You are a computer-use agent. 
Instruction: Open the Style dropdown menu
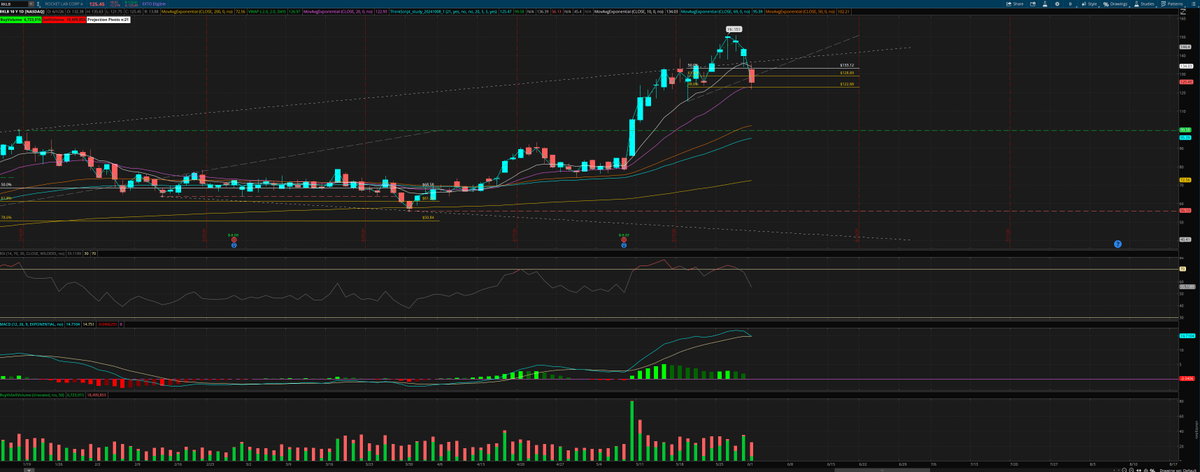click(x=1090, y=4)
